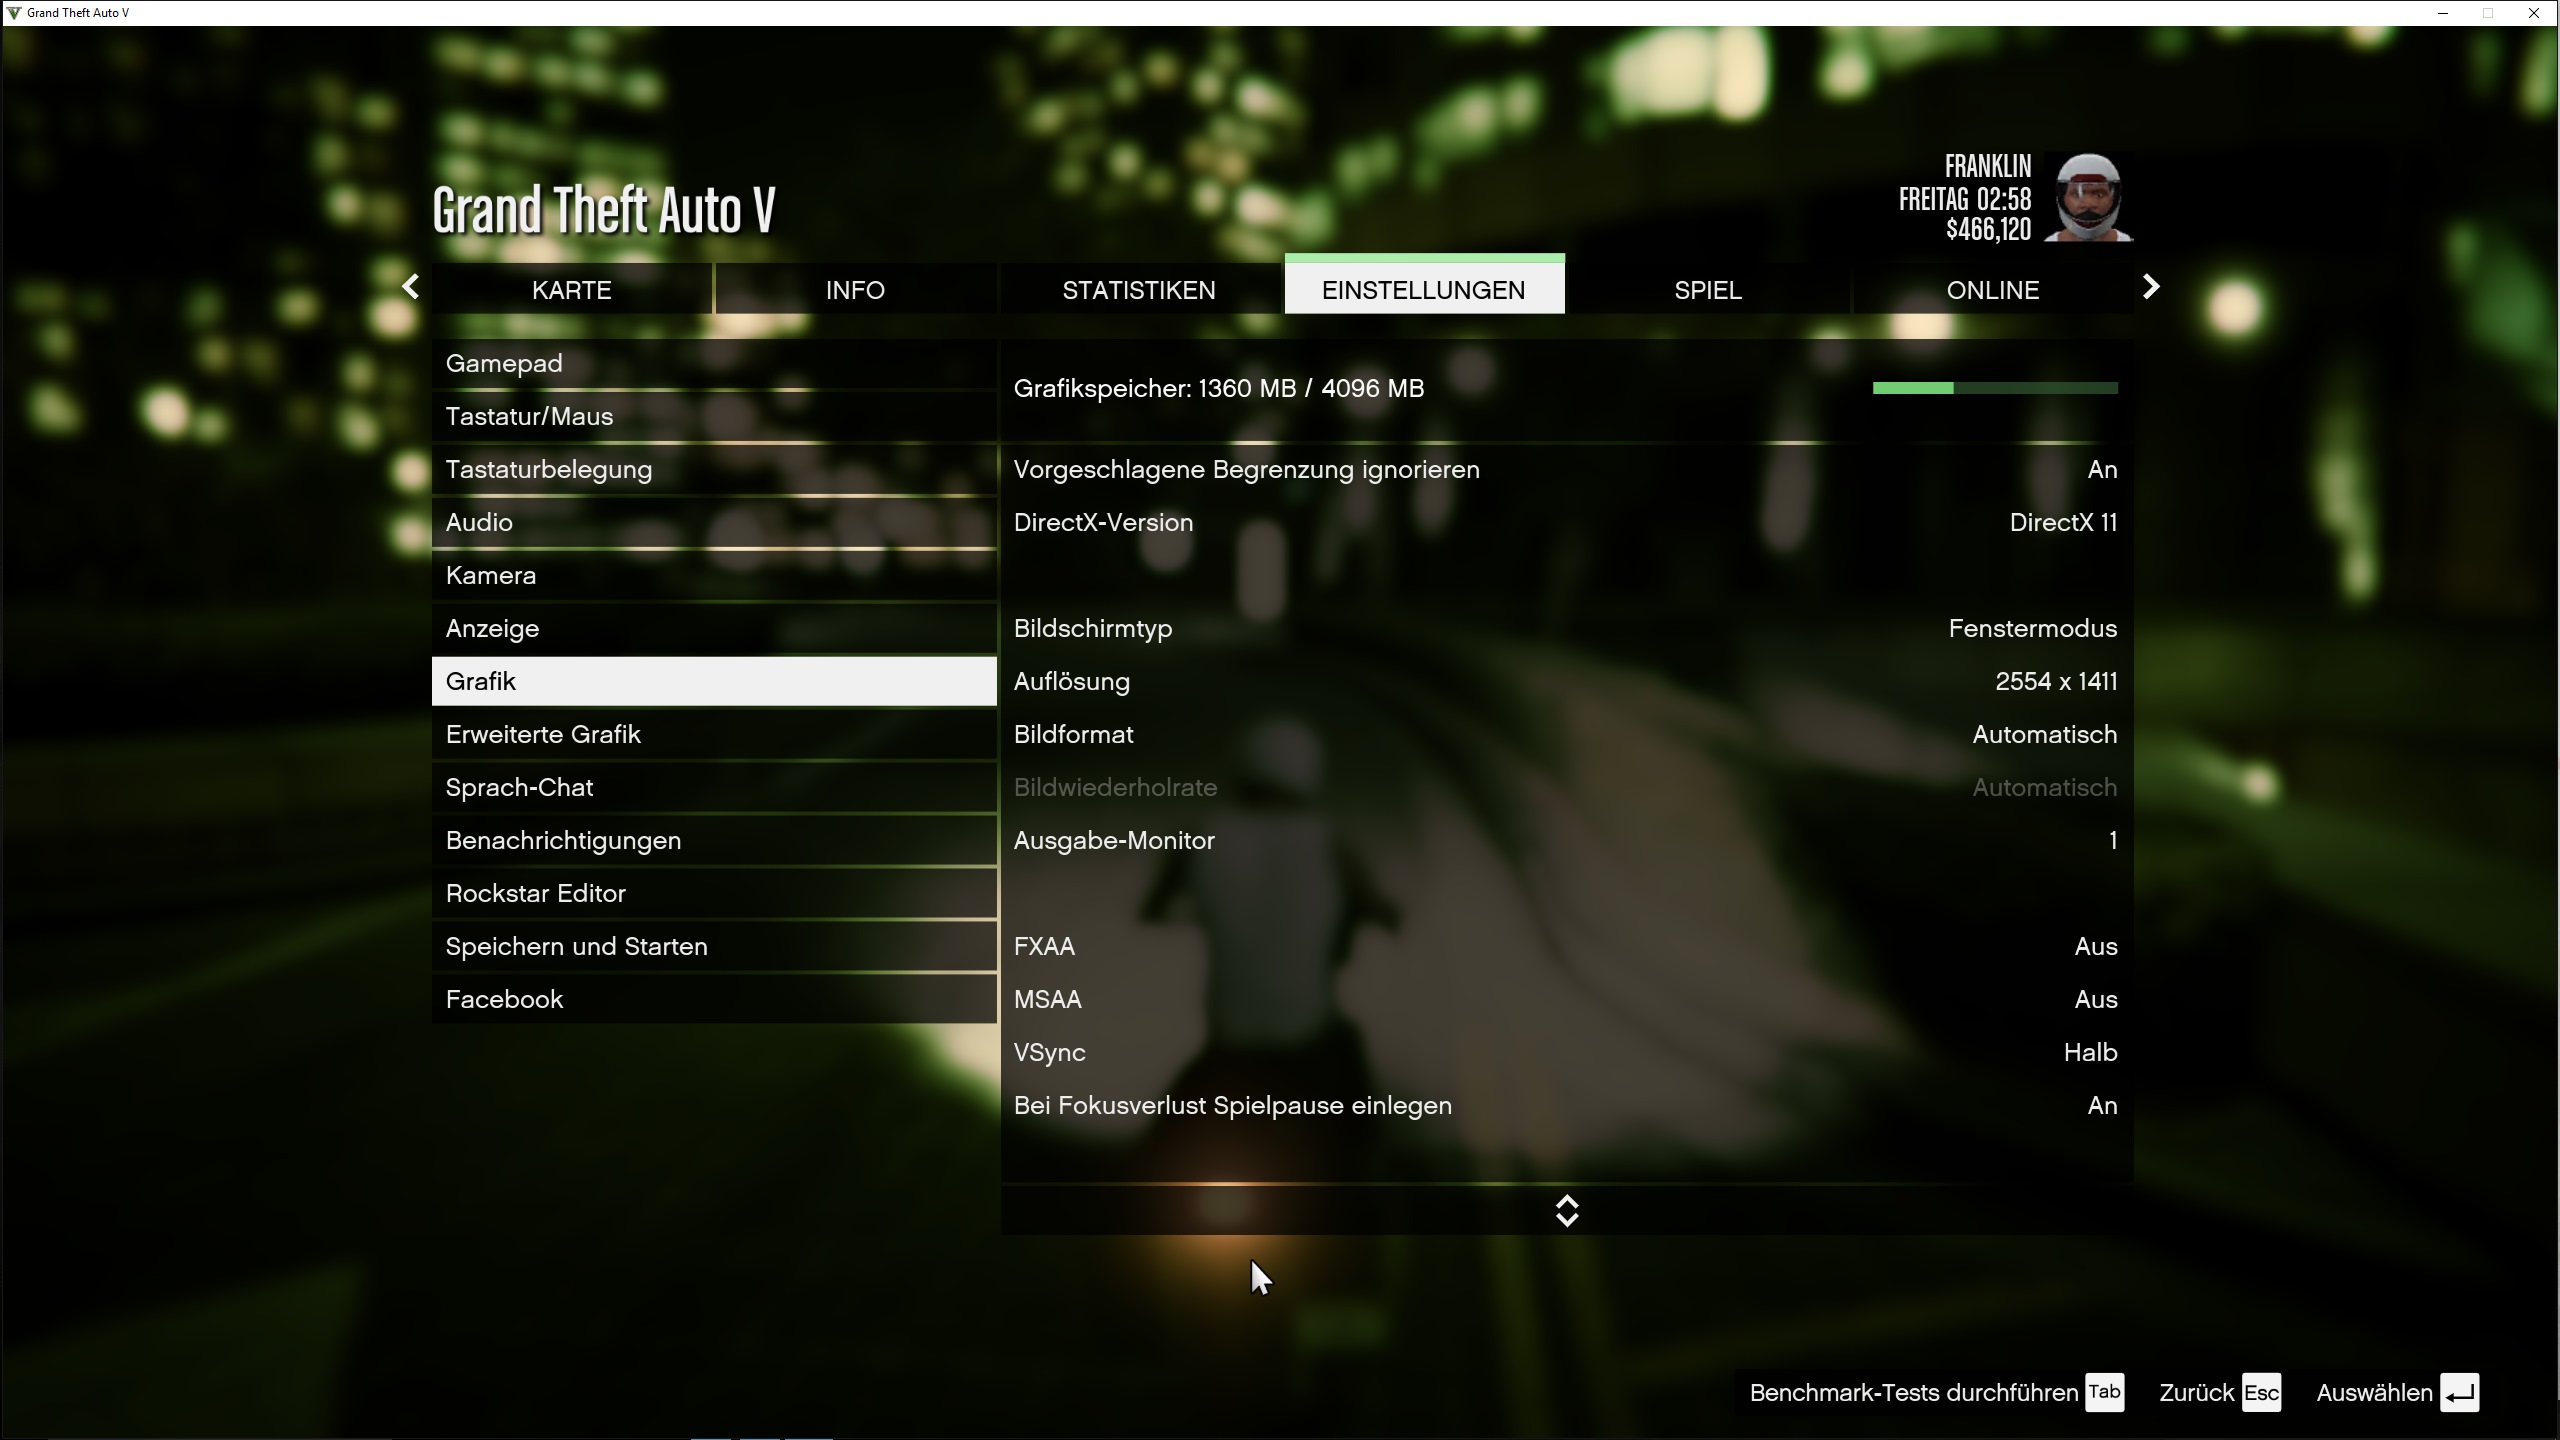This screenshot has height=1440, width=2560.
Task: Toggle Vorgeschlagene Begrenzung ignorieren
Action: (1567, 469)
